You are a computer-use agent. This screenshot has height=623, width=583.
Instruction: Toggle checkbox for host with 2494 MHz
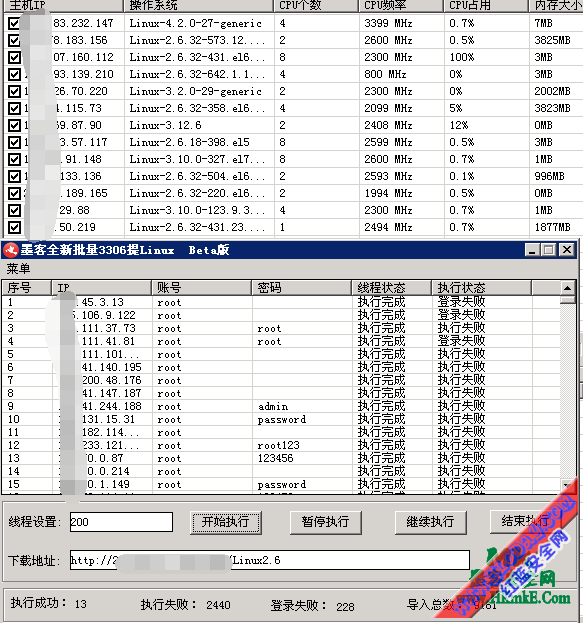(14, 227)
